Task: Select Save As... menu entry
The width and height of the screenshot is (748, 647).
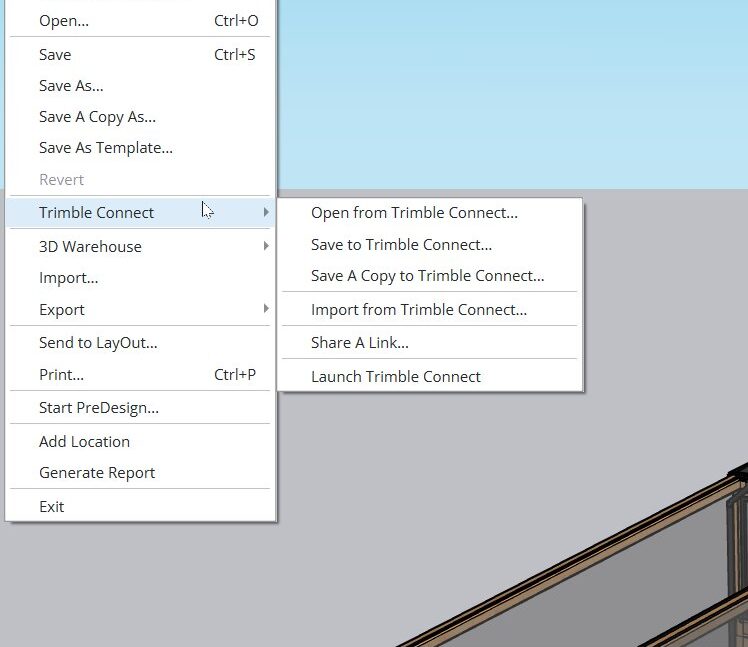Action: tap(140, 86)
